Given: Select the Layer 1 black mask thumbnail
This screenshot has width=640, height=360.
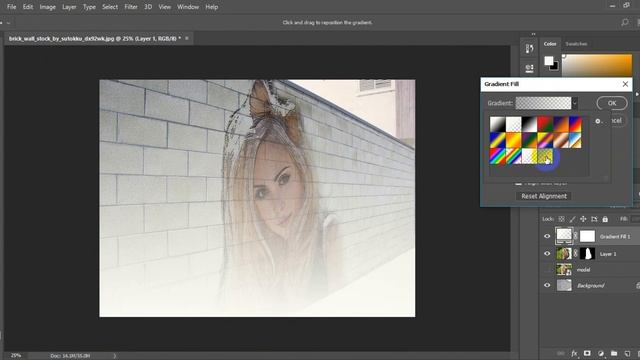Looking at the screenshot, I should click(587, 253).
